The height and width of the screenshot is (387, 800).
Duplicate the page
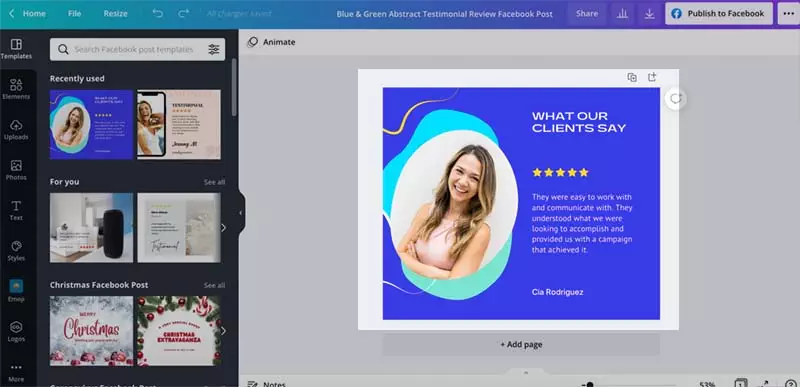tap(632, 78)
